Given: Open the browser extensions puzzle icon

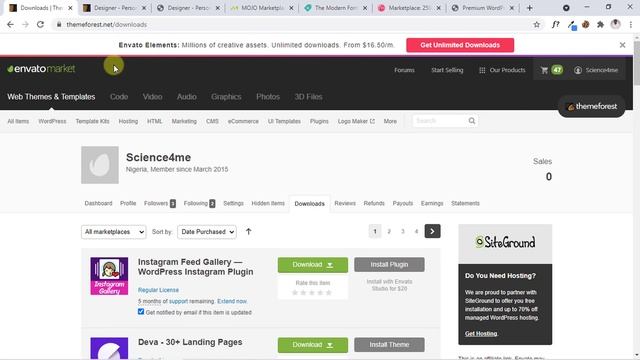Looking at the screenshot, I should [600, 24].
